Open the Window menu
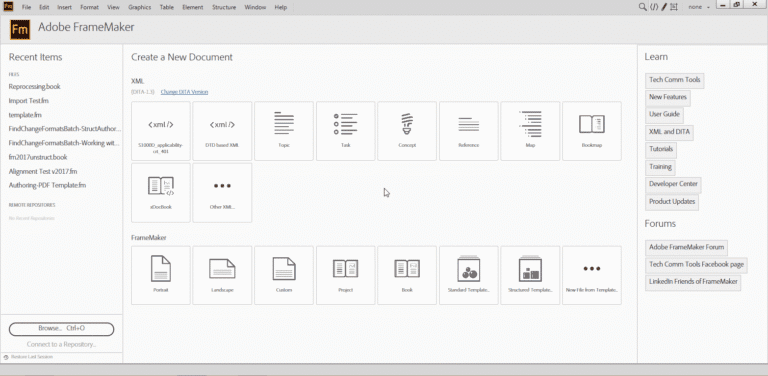The image size is (768, 376). tap(255, 7)
